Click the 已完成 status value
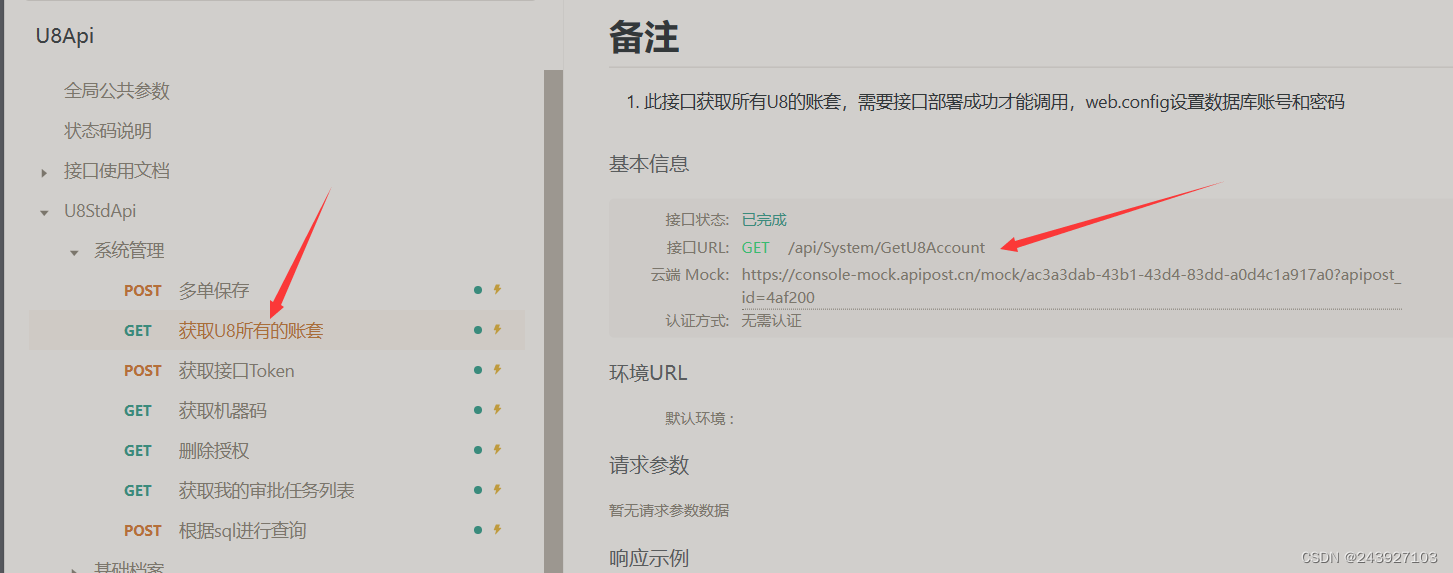This screenshot has height=573, width=1453. 764,220
